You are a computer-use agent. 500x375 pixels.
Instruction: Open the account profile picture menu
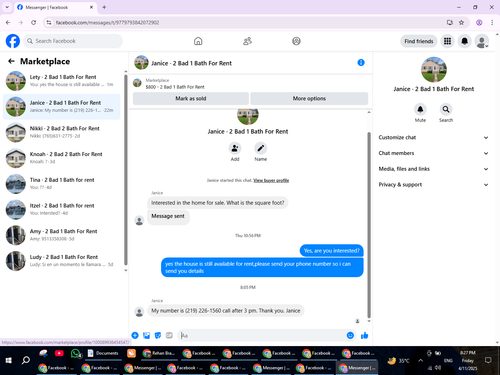tap(482, 41)
